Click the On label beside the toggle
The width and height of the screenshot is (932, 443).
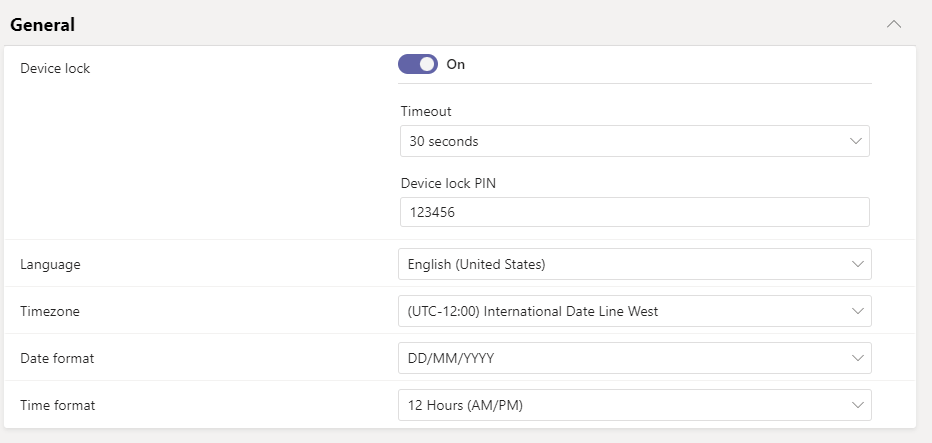455,64
